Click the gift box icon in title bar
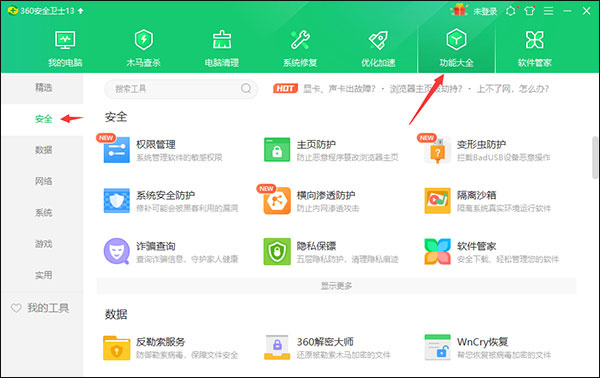This screenshot has height=378, width=600. (459, 10)
